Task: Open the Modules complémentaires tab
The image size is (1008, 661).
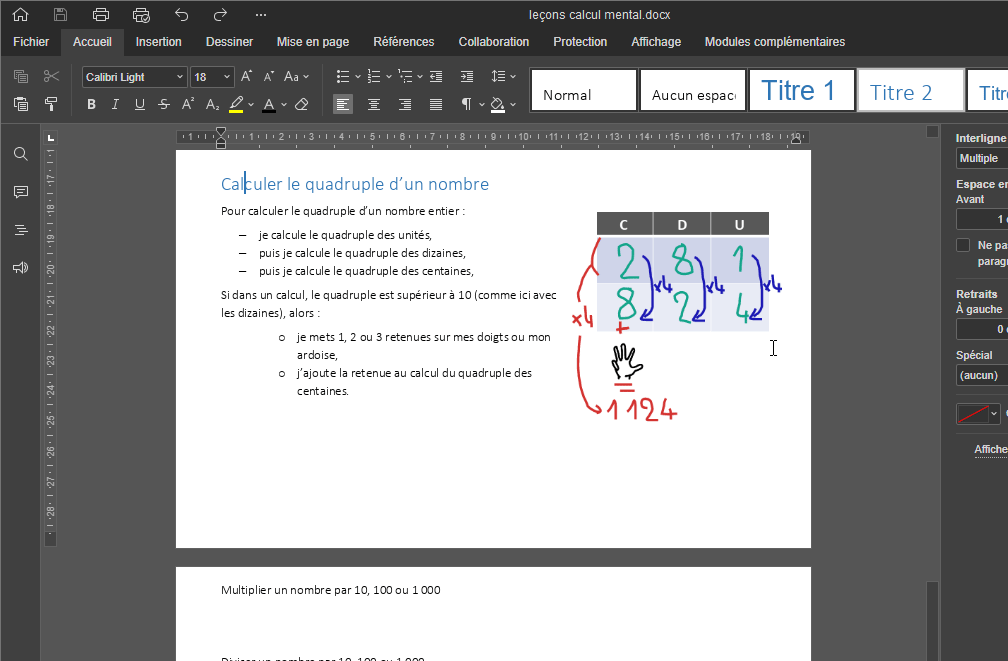Action: click(x=775, y=42)
